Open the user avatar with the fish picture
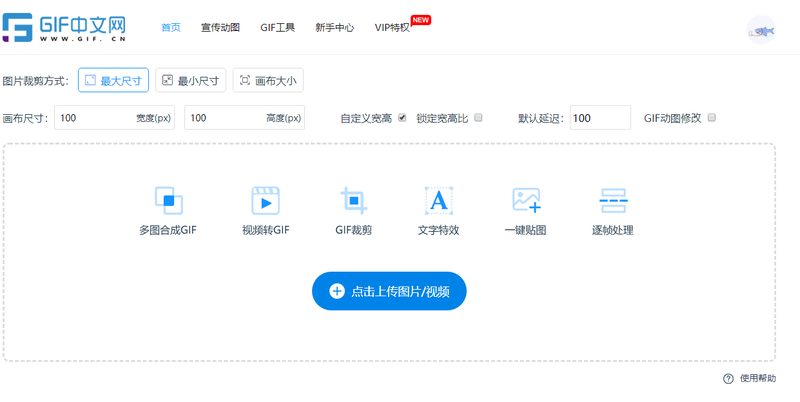 (761, 30)
